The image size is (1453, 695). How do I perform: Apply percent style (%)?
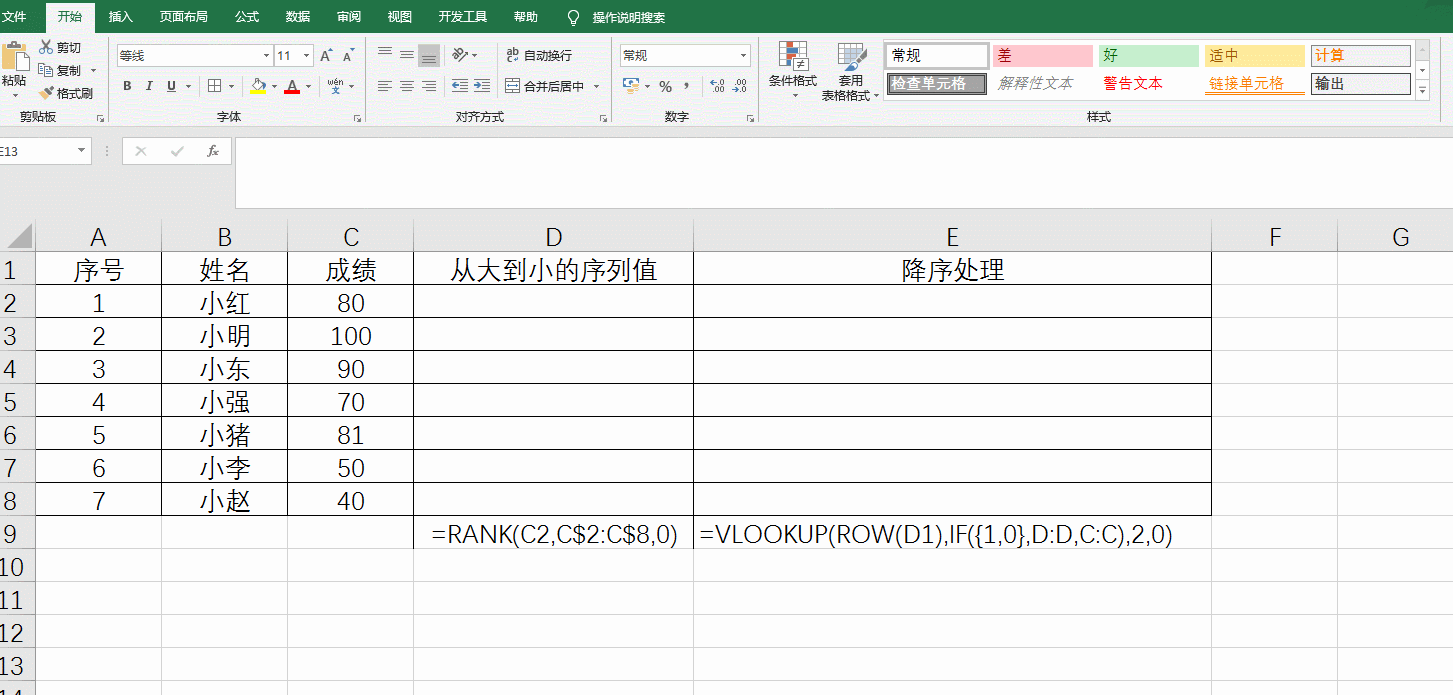coord(665,87)
